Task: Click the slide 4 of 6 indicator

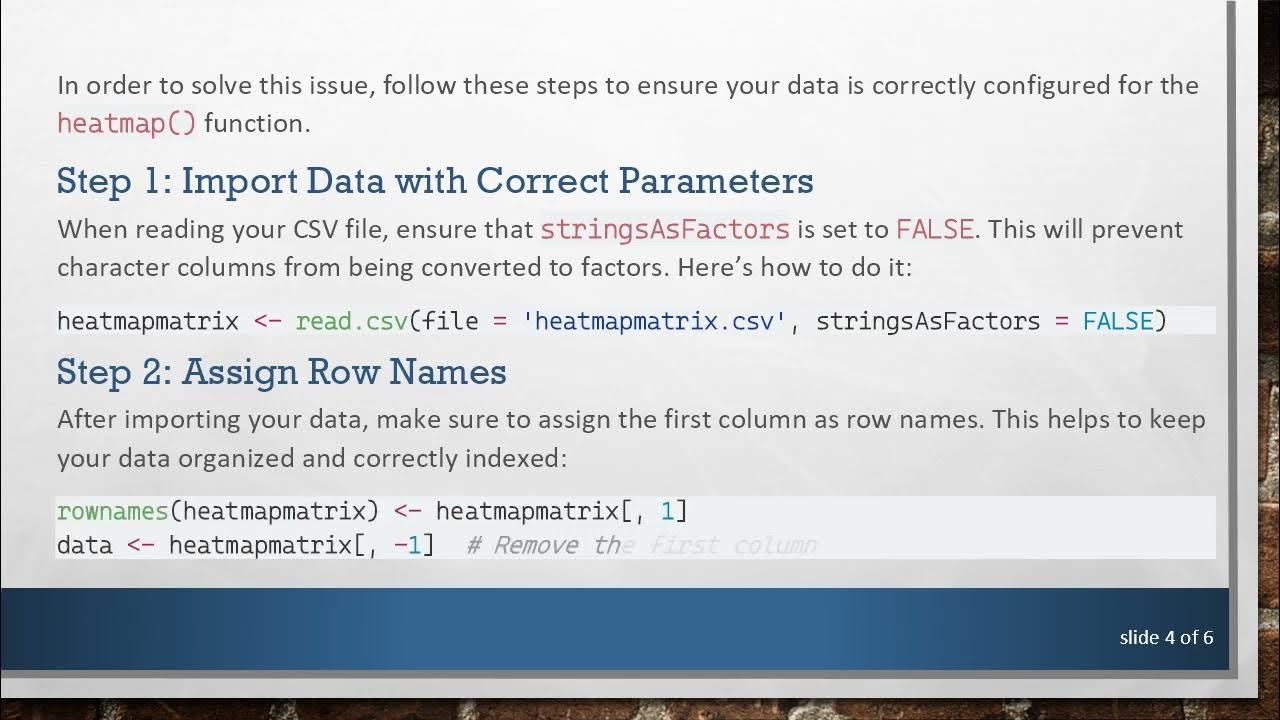Action: [1166, 637]
